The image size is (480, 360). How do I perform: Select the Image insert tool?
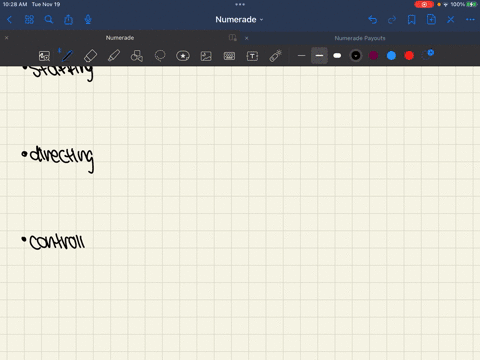click(206, 56)
